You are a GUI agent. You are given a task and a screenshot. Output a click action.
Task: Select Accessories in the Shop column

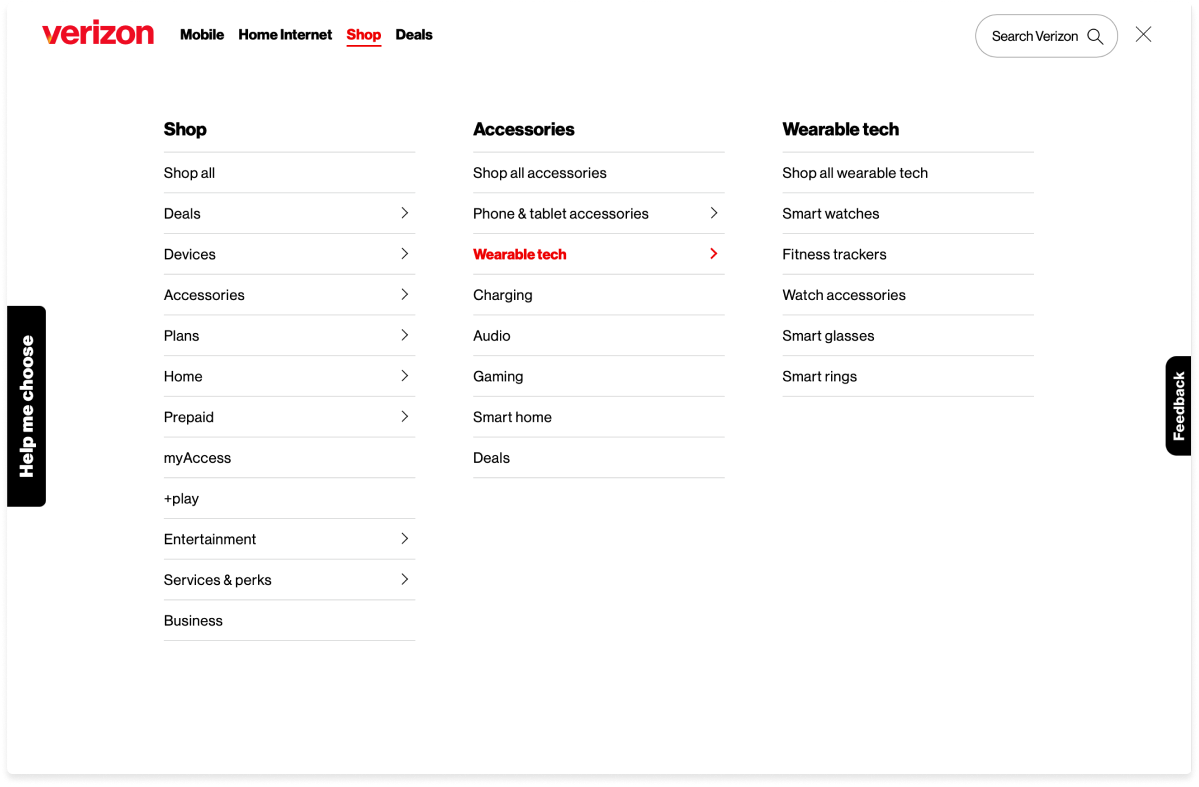(x=204, y=294)
